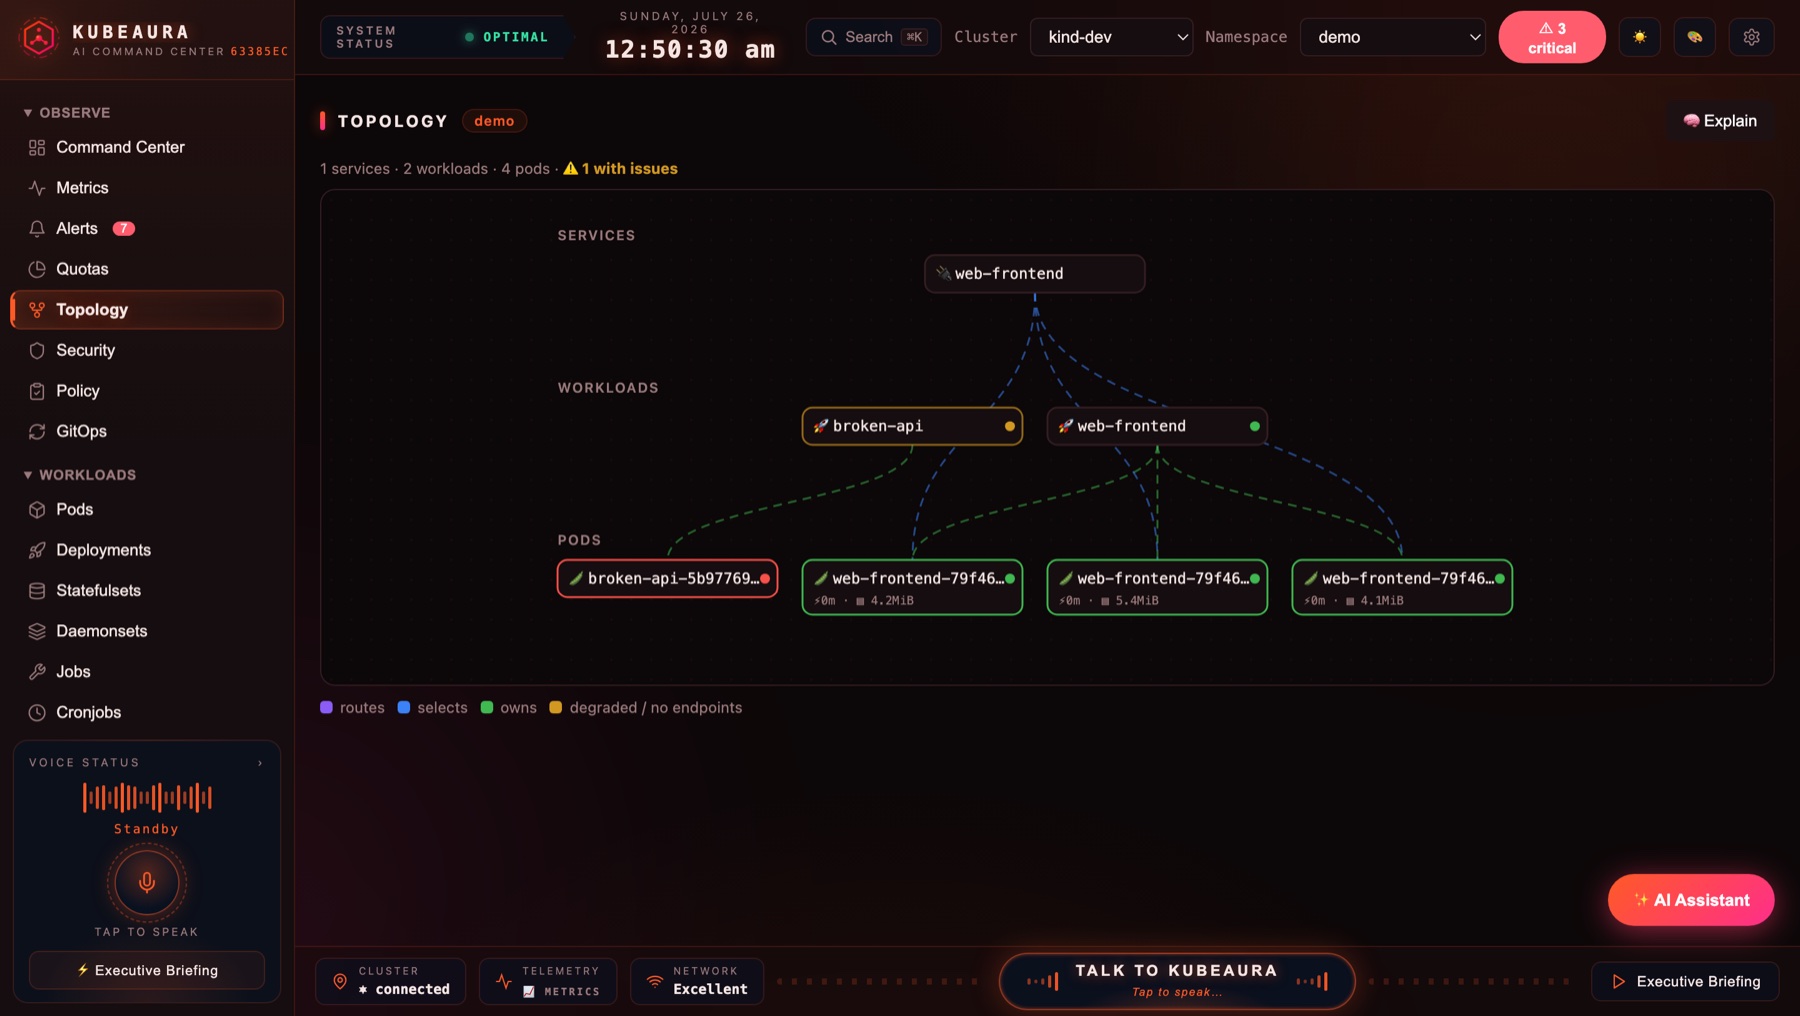The image size is (1800, 1016).
Task: Click the Pods cube icon
Action: coord(37,509)
